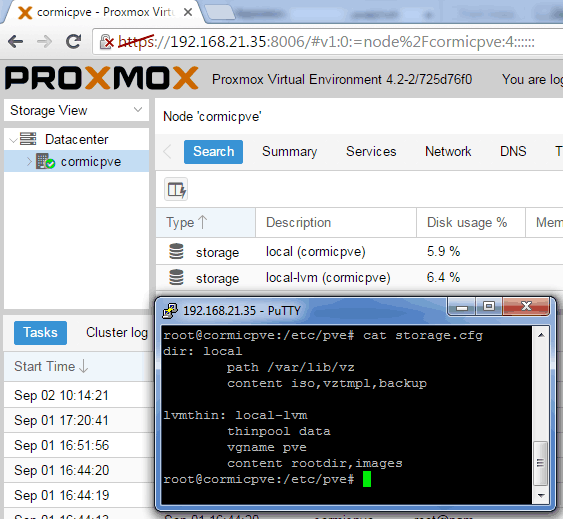Screen dimensions: 563x519
Task: Sort tasks by Start Time column
Action: tap(78, 367)
